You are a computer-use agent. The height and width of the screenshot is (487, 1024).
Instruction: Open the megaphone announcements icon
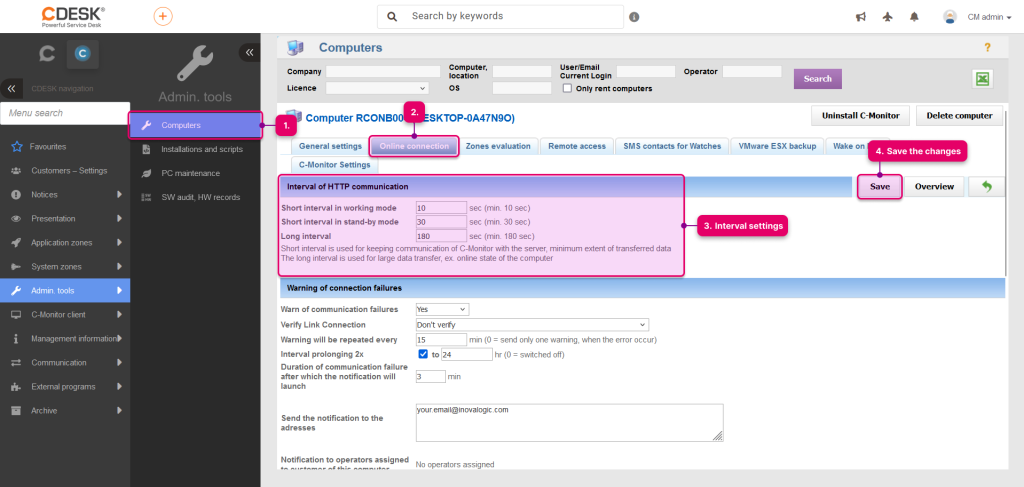(861, 18)
